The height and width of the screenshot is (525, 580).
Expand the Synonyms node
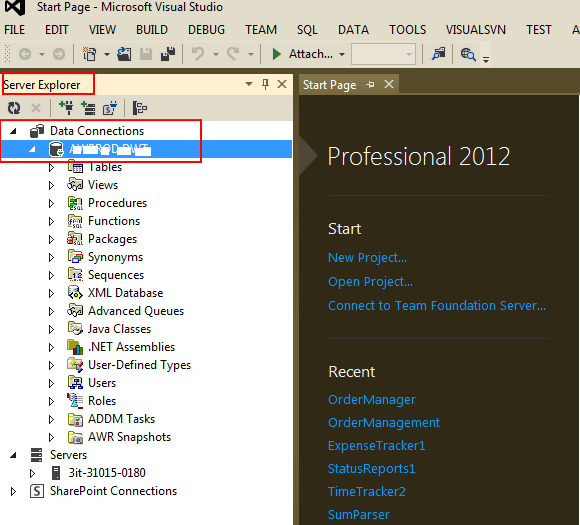[51, 257]
